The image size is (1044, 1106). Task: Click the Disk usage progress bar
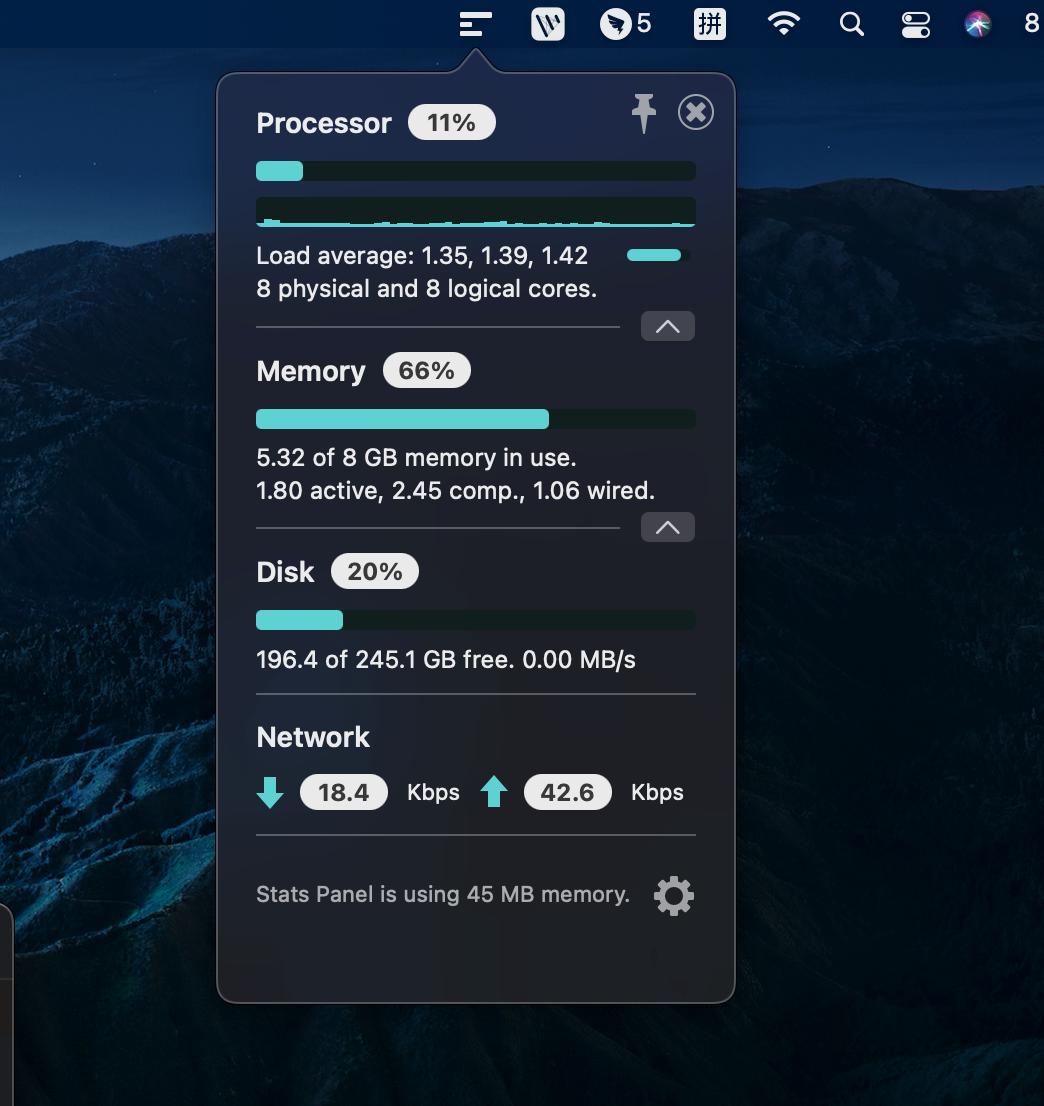click(475, 620)
